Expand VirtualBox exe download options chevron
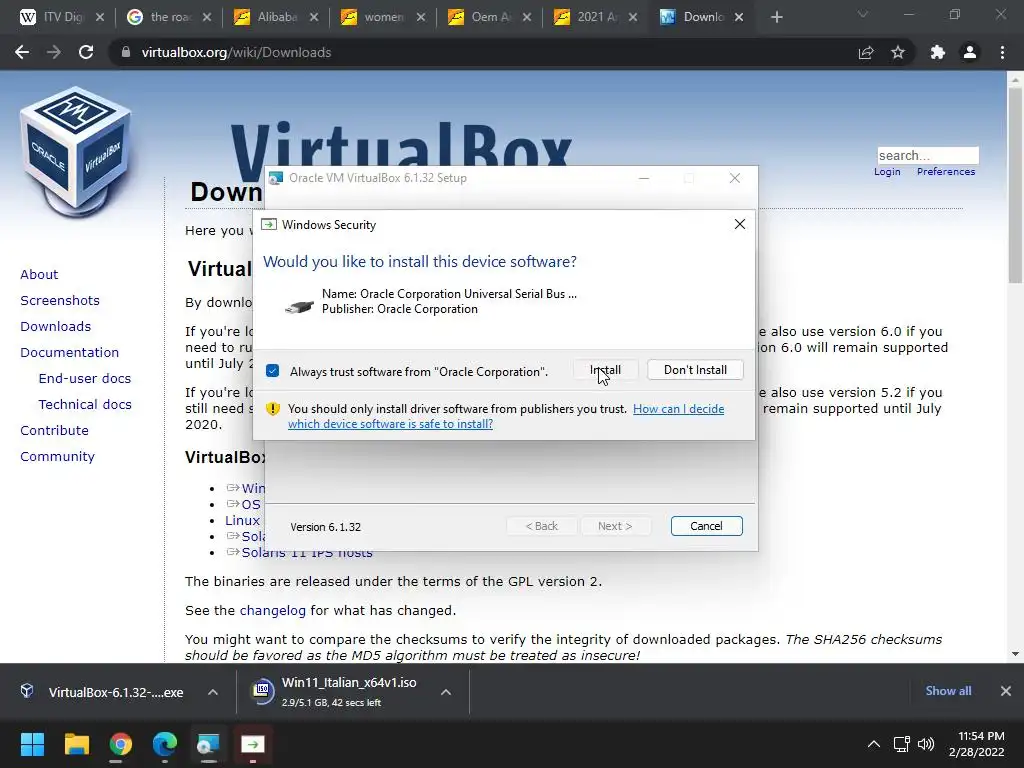Screen dimensions: 1024x768 pos(213,692)
